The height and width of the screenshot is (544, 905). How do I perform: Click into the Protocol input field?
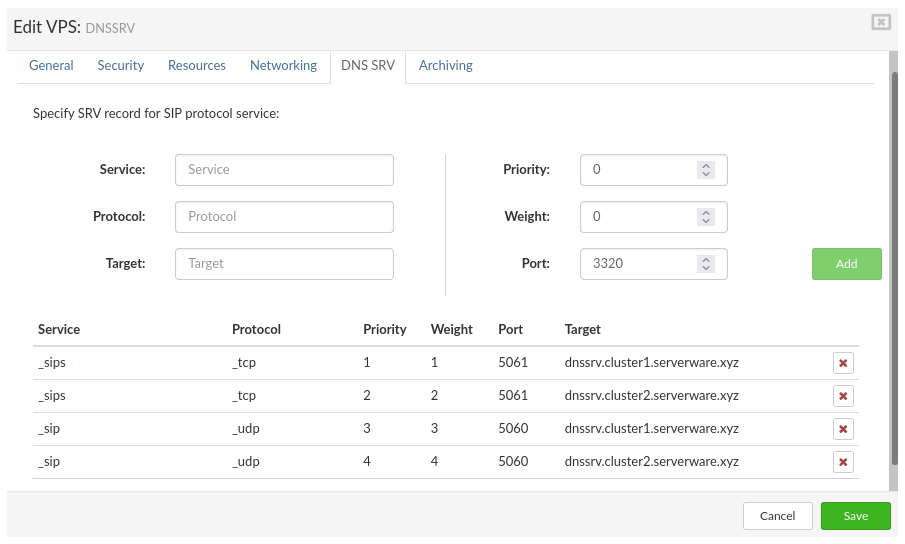tap(284, 217)
